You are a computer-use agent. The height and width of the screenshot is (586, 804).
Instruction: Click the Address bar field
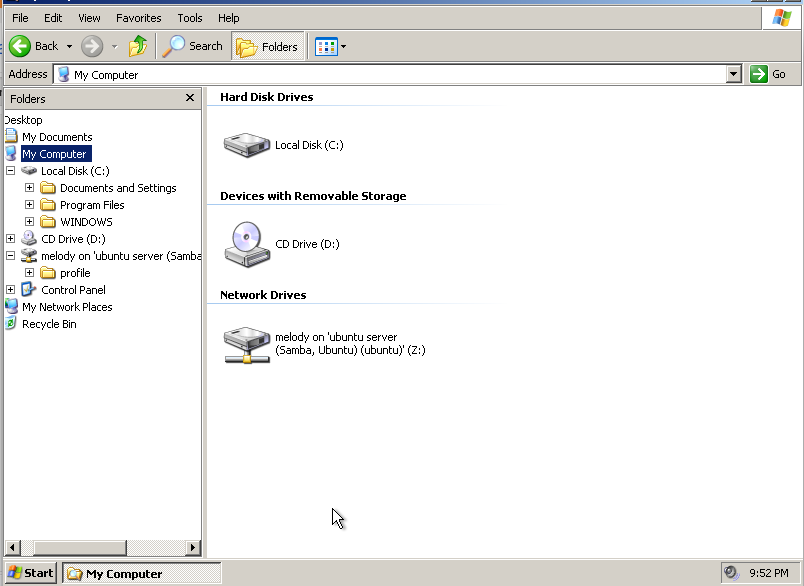click(390, 75)
